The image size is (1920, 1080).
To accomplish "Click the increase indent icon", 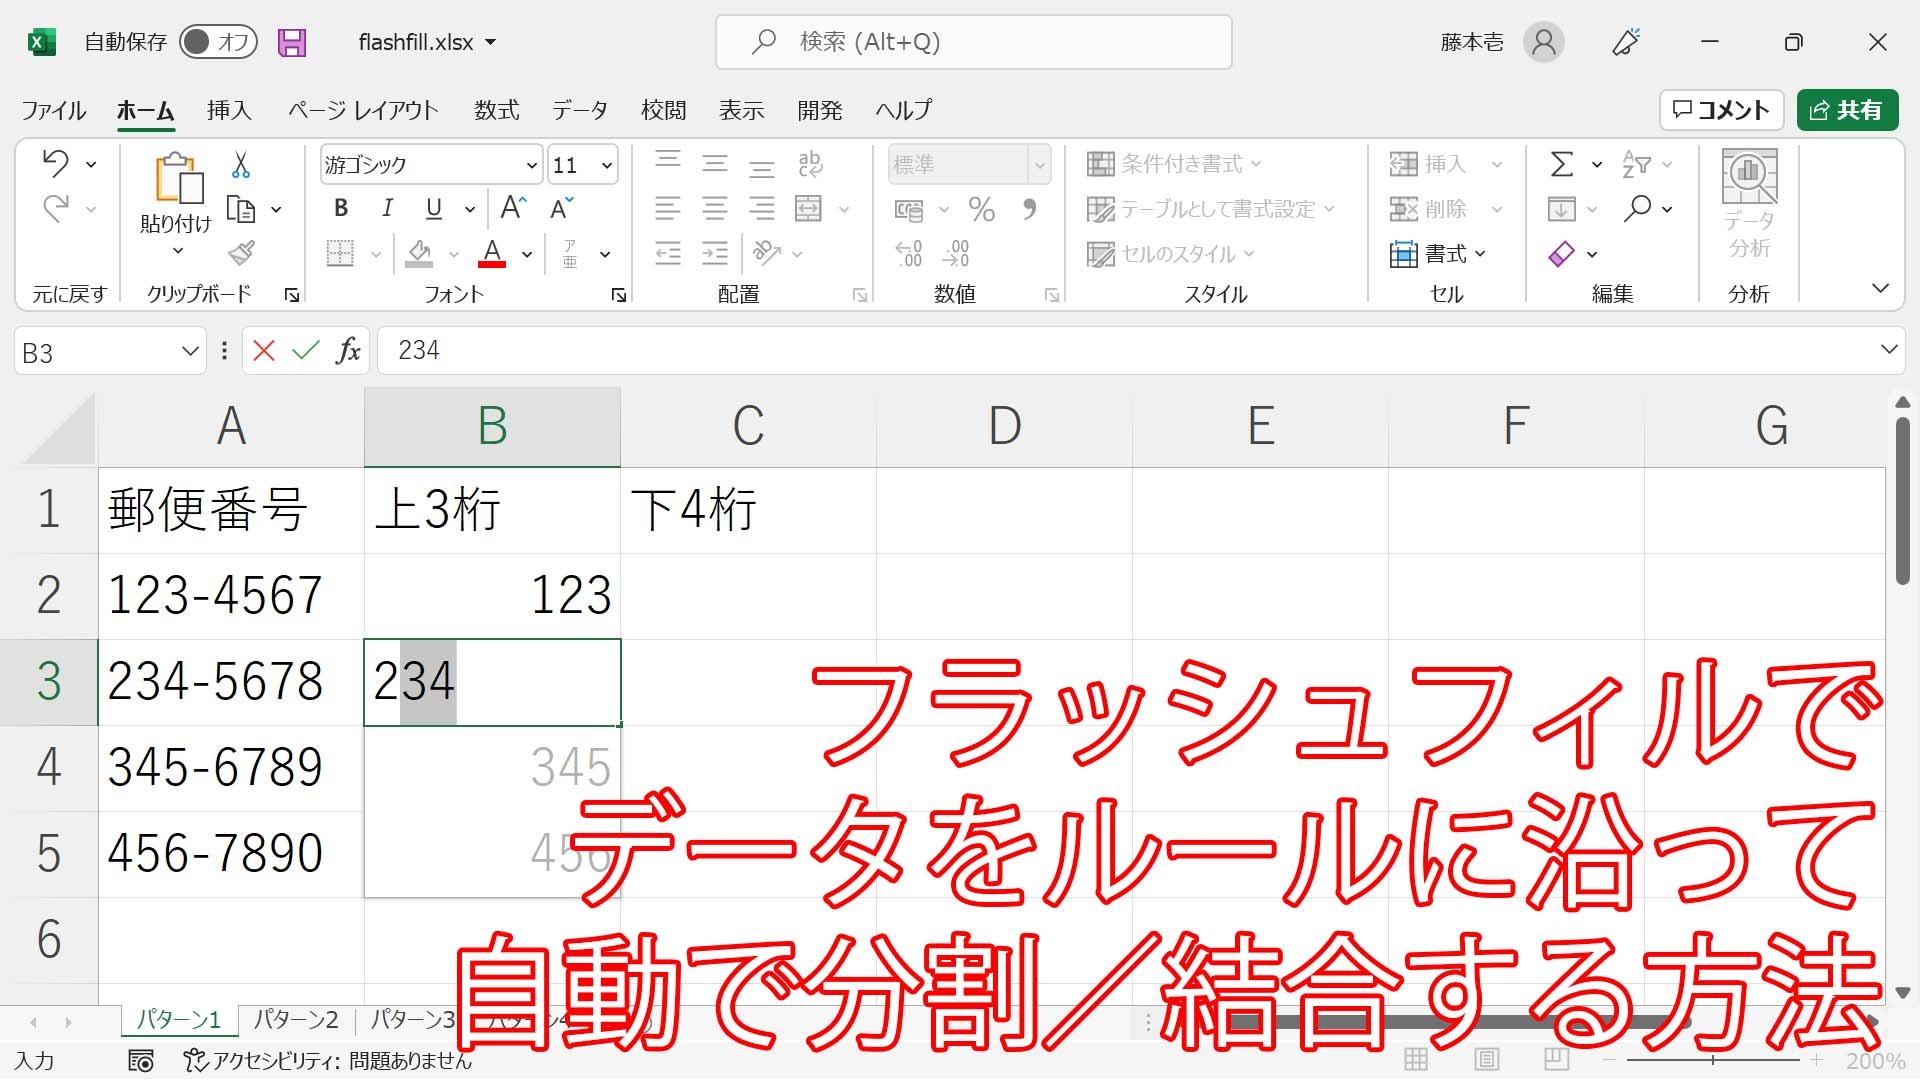I will [x=714, y=253].
